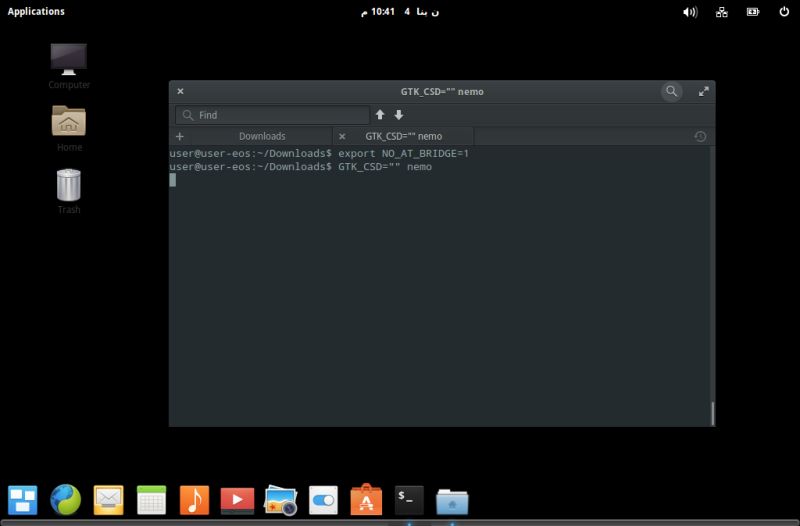Click the terminal vertical scrollbar handle

[x=712, y=413]
